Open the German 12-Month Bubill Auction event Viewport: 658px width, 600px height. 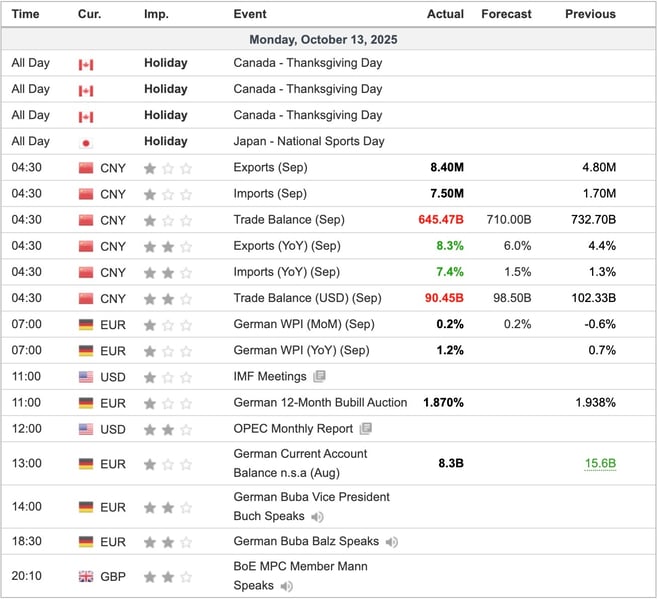[320, 403]
